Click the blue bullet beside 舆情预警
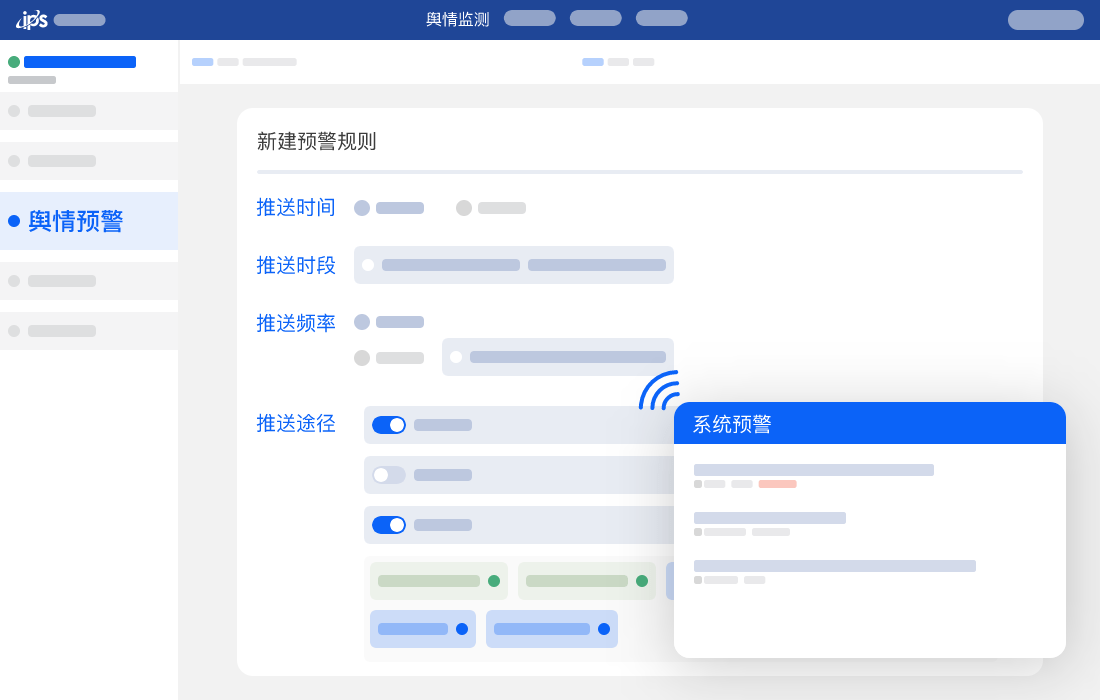 click(14, 222)
